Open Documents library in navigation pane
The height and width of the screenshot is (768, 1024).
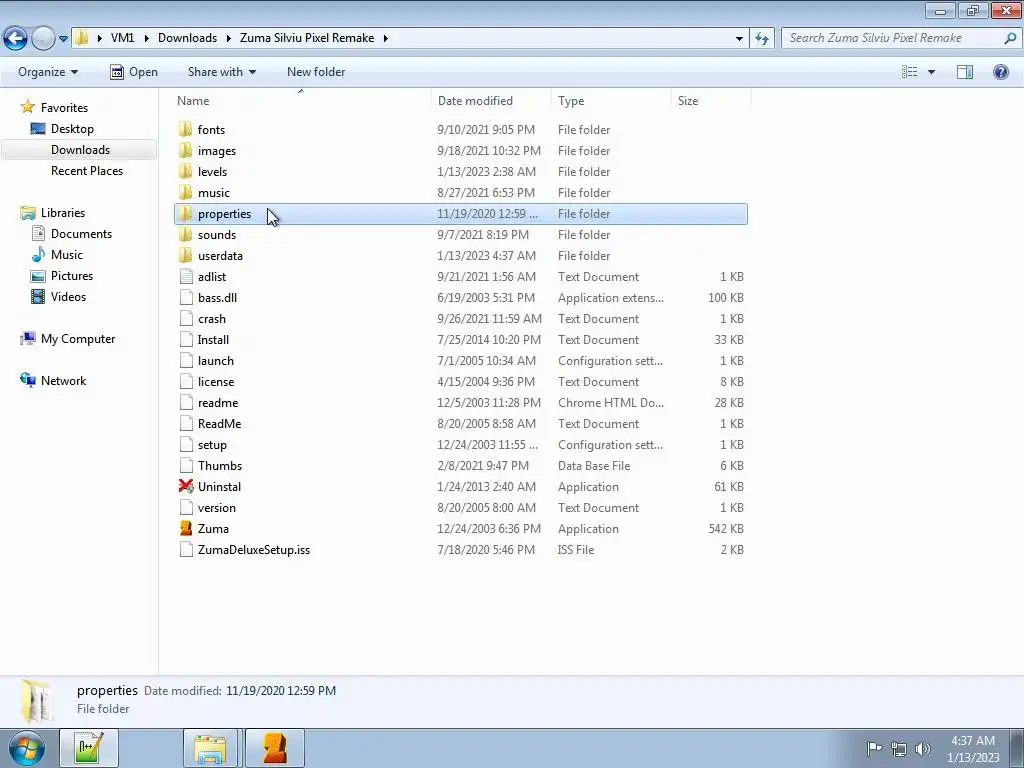(81, 234)
